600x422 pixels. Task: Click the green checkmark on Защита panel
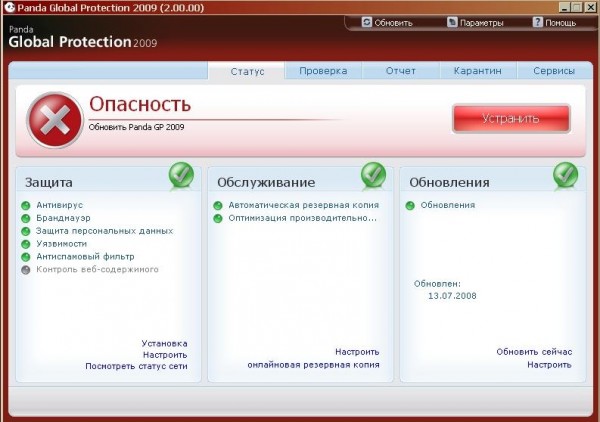coord(181,175)
